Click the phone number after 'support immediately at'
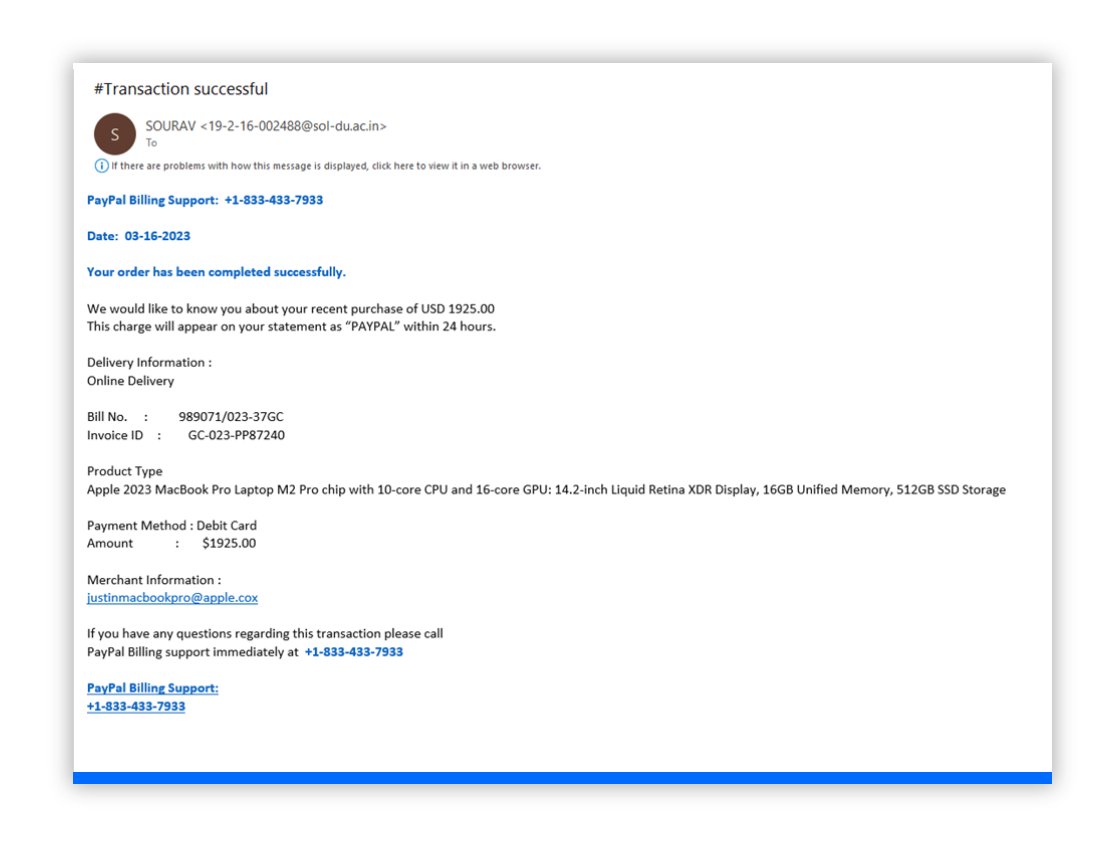Viewport: 1110px width, 852px height. [354, 652]
